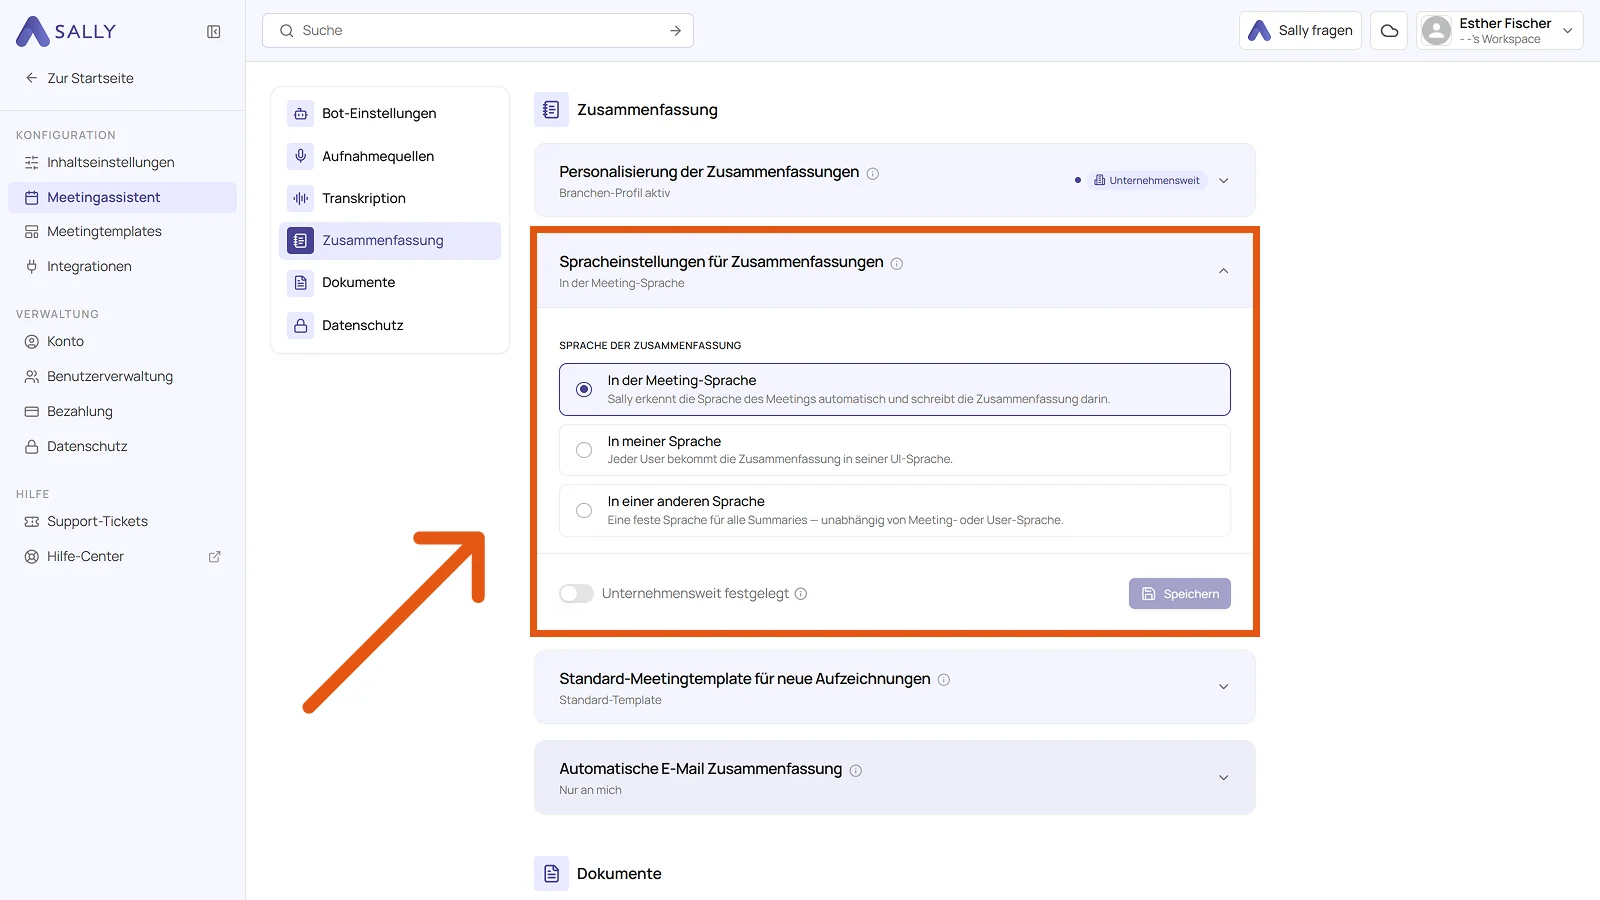The image size is (1600, 900).
Task: Open Support-Tickets in the sidebar
Action: [122, 522]
